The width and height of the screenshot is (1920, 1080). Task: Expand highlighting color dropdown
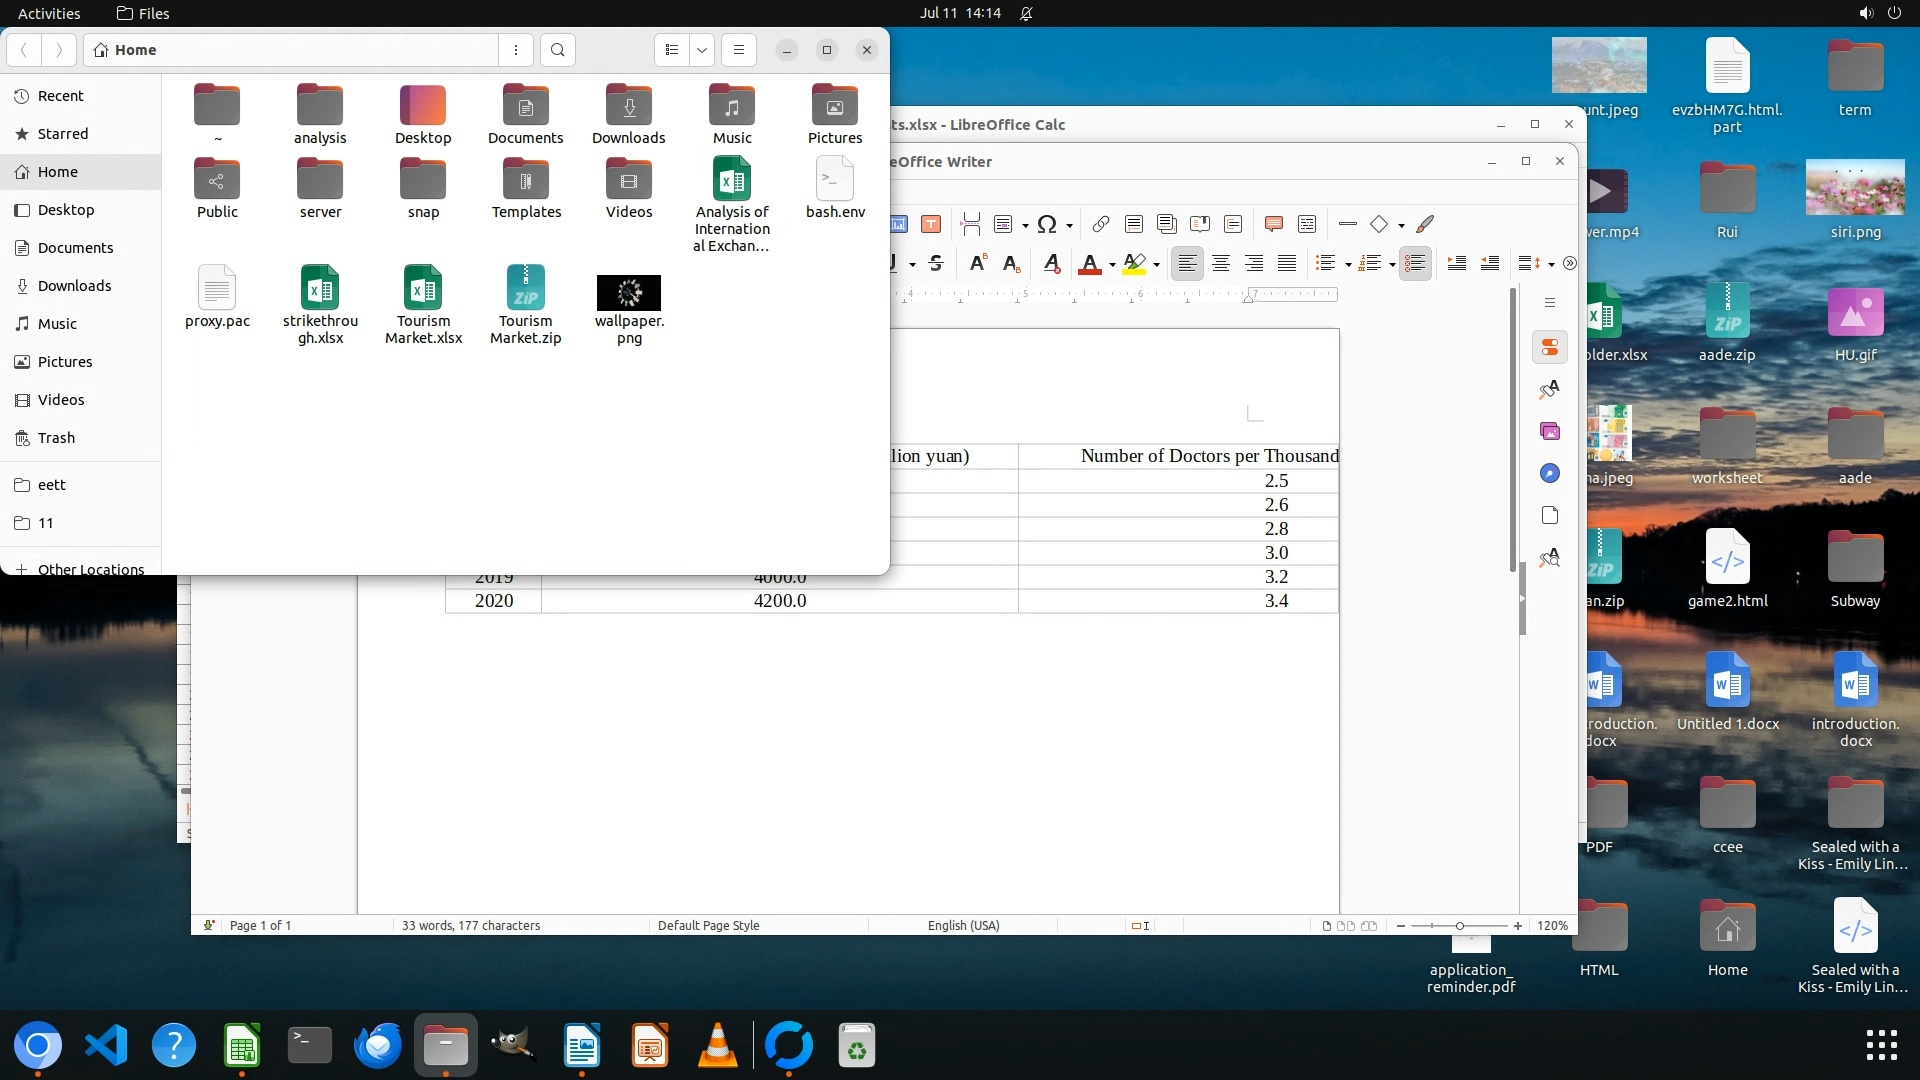[1156, 264]
